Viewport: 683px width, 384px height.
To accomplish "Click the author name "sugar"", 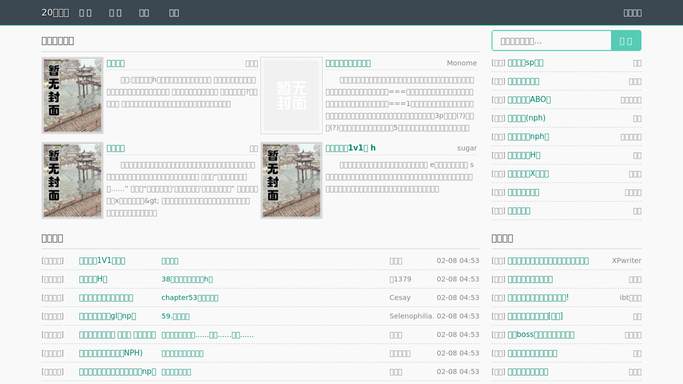I will pyautogui.click(x=467, y=148).
